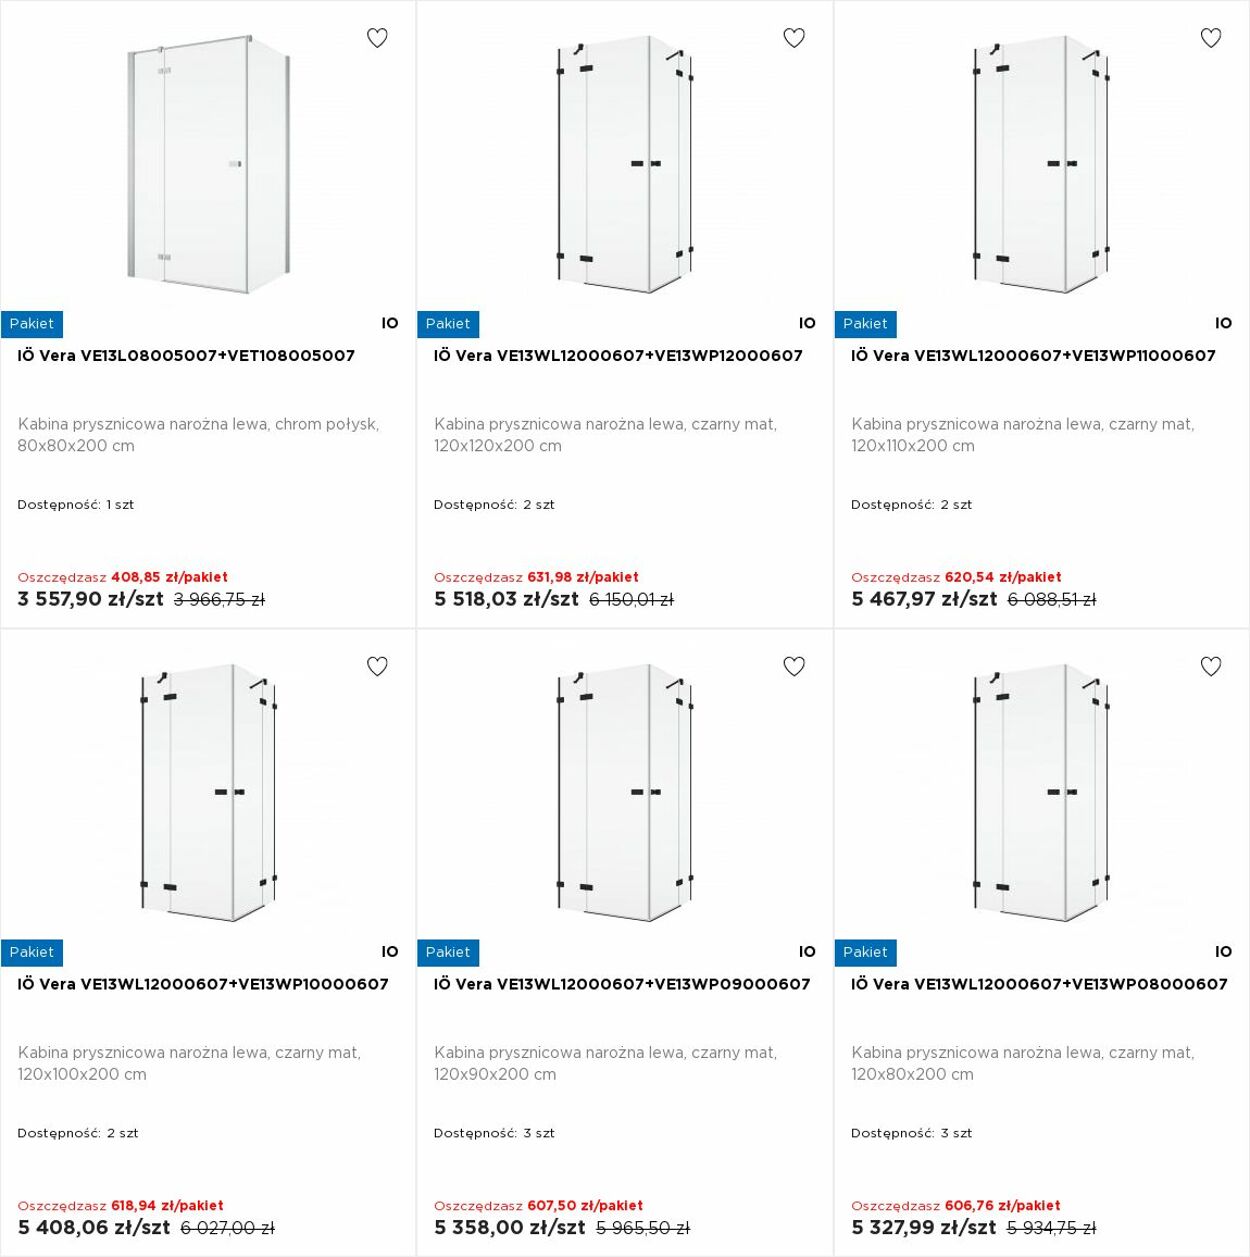
Task: Favorite the chrom połysk 80x80x200 cabin
Action: 377,38
